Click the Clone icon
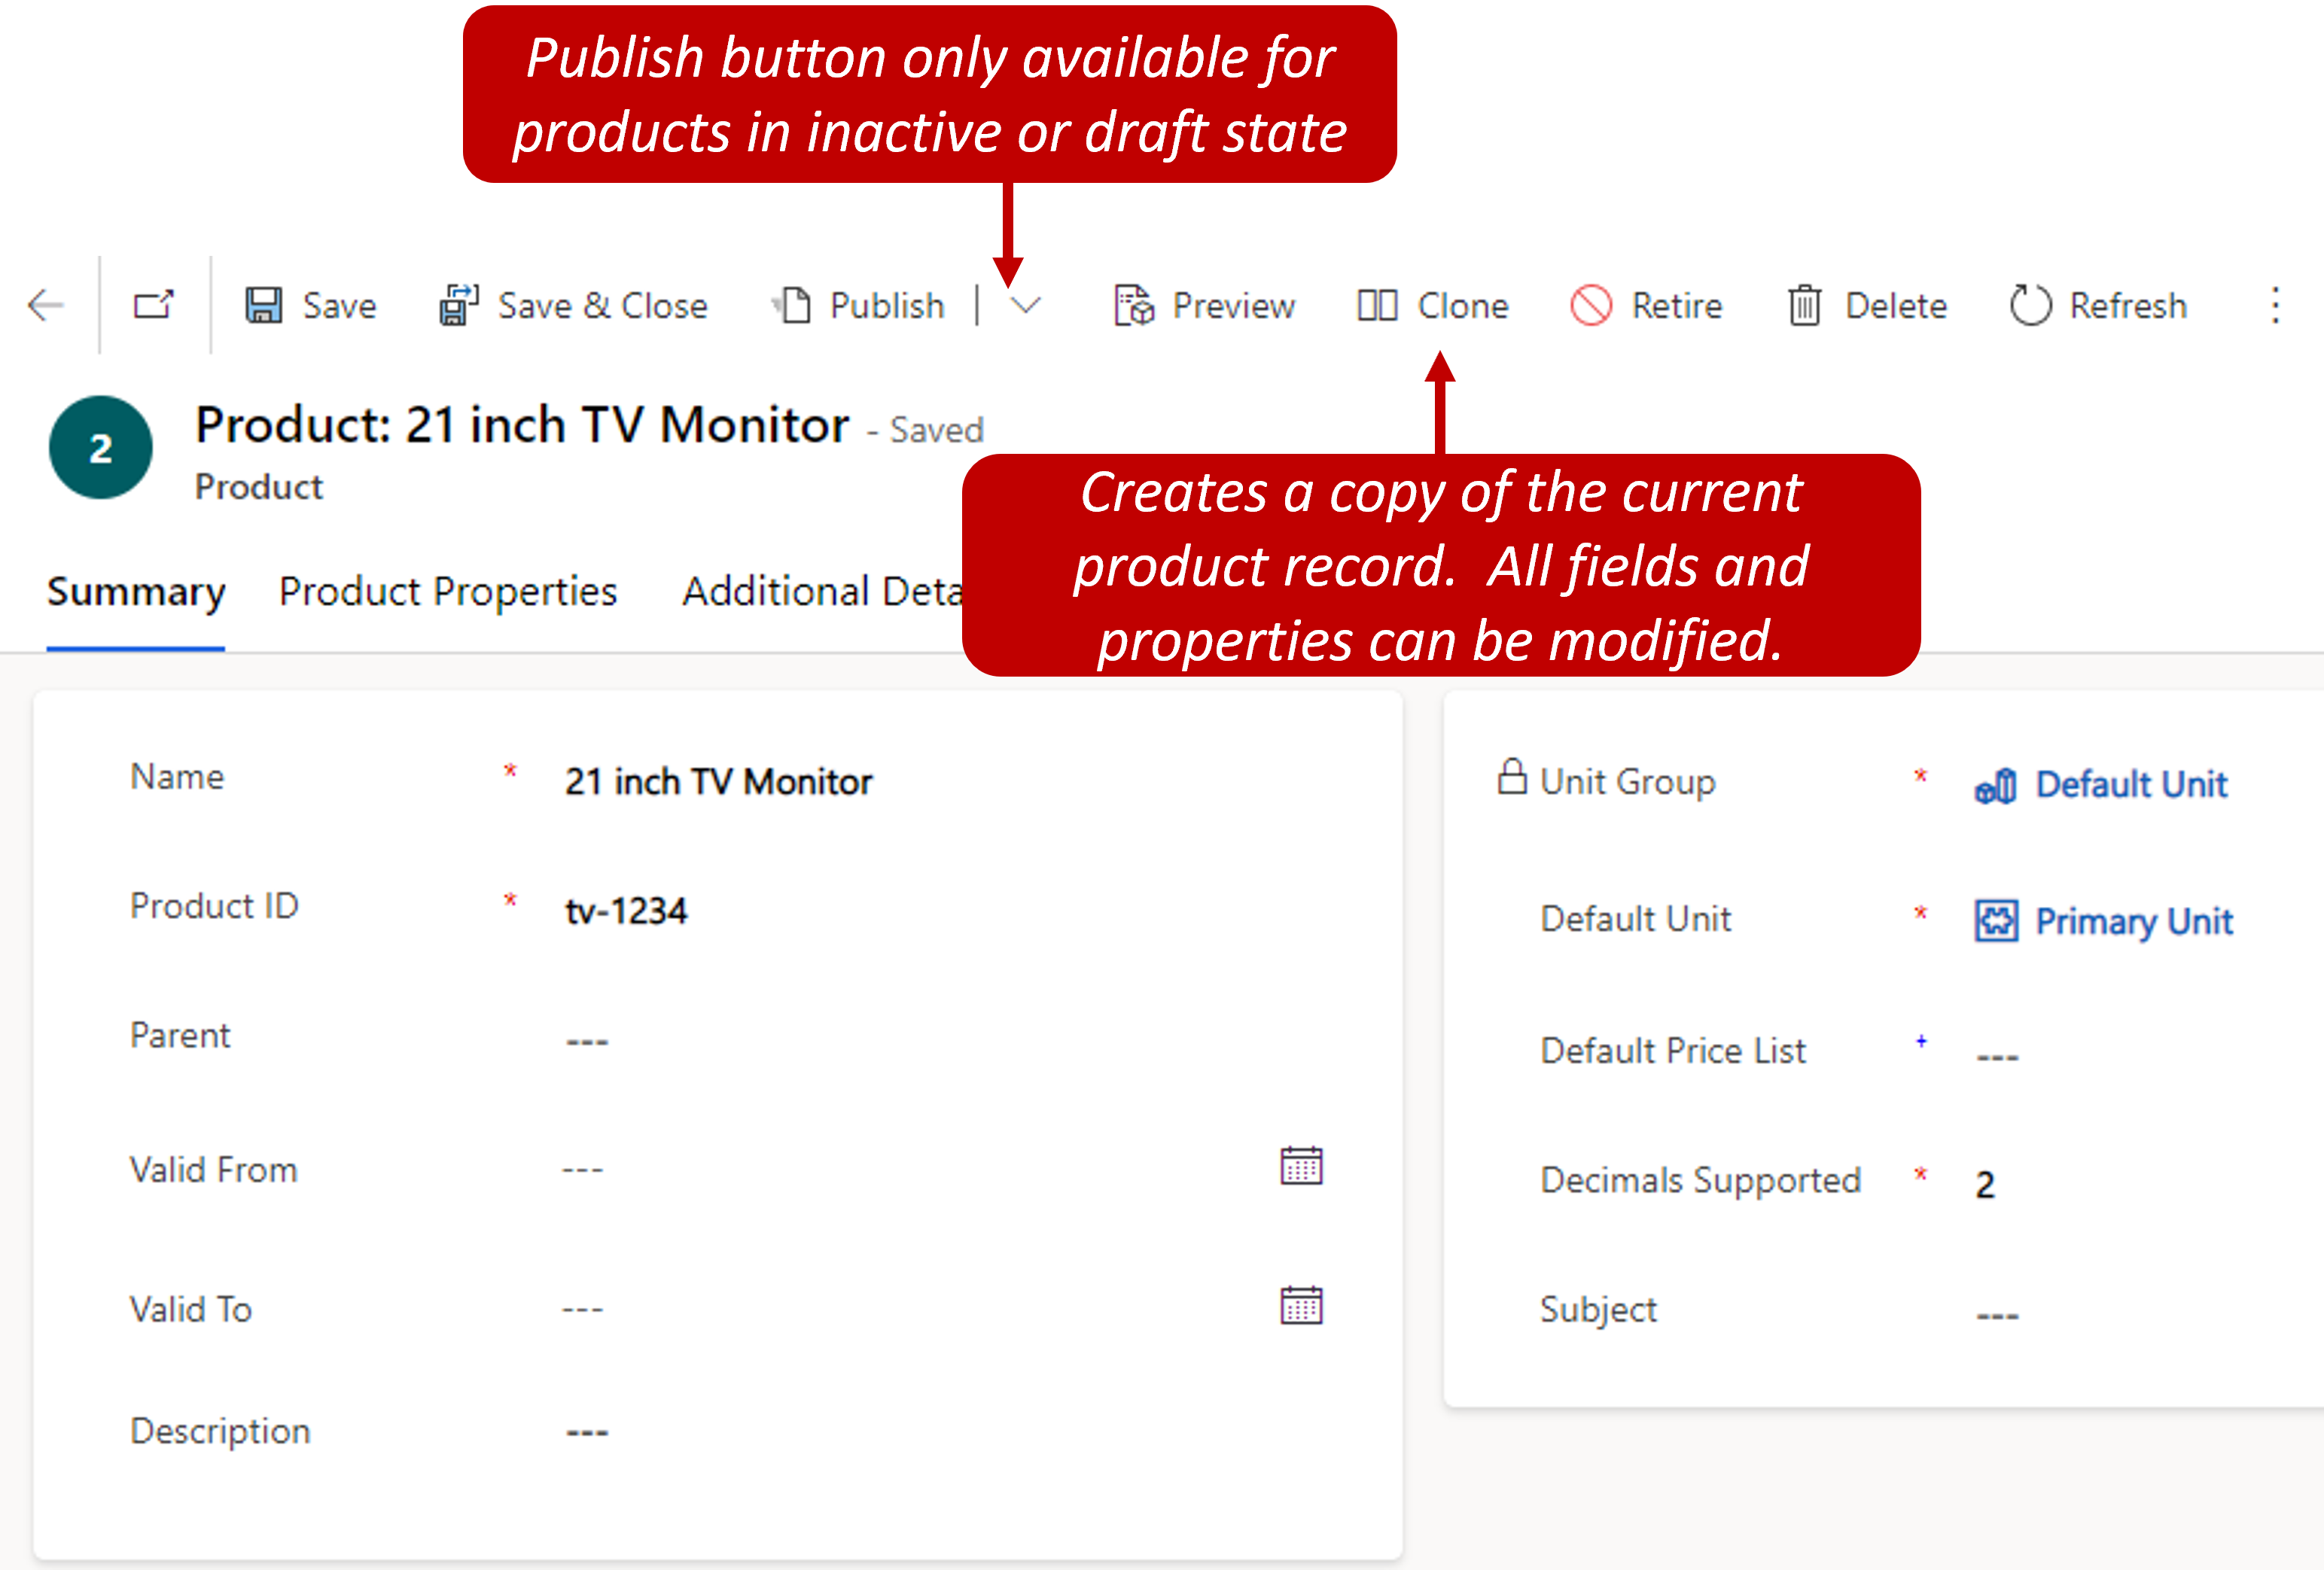 (x=1376, y=305)
